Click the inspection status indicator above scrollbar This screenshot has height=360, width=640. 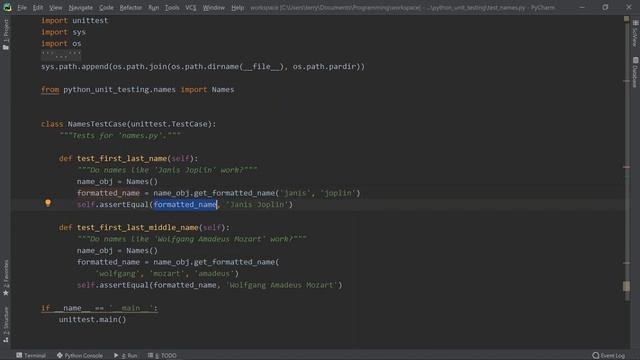(626, 19)
